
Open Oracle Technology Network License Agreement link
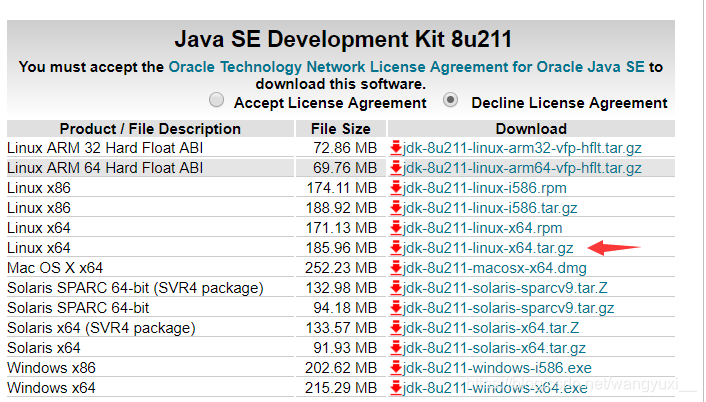coord(406,67)
